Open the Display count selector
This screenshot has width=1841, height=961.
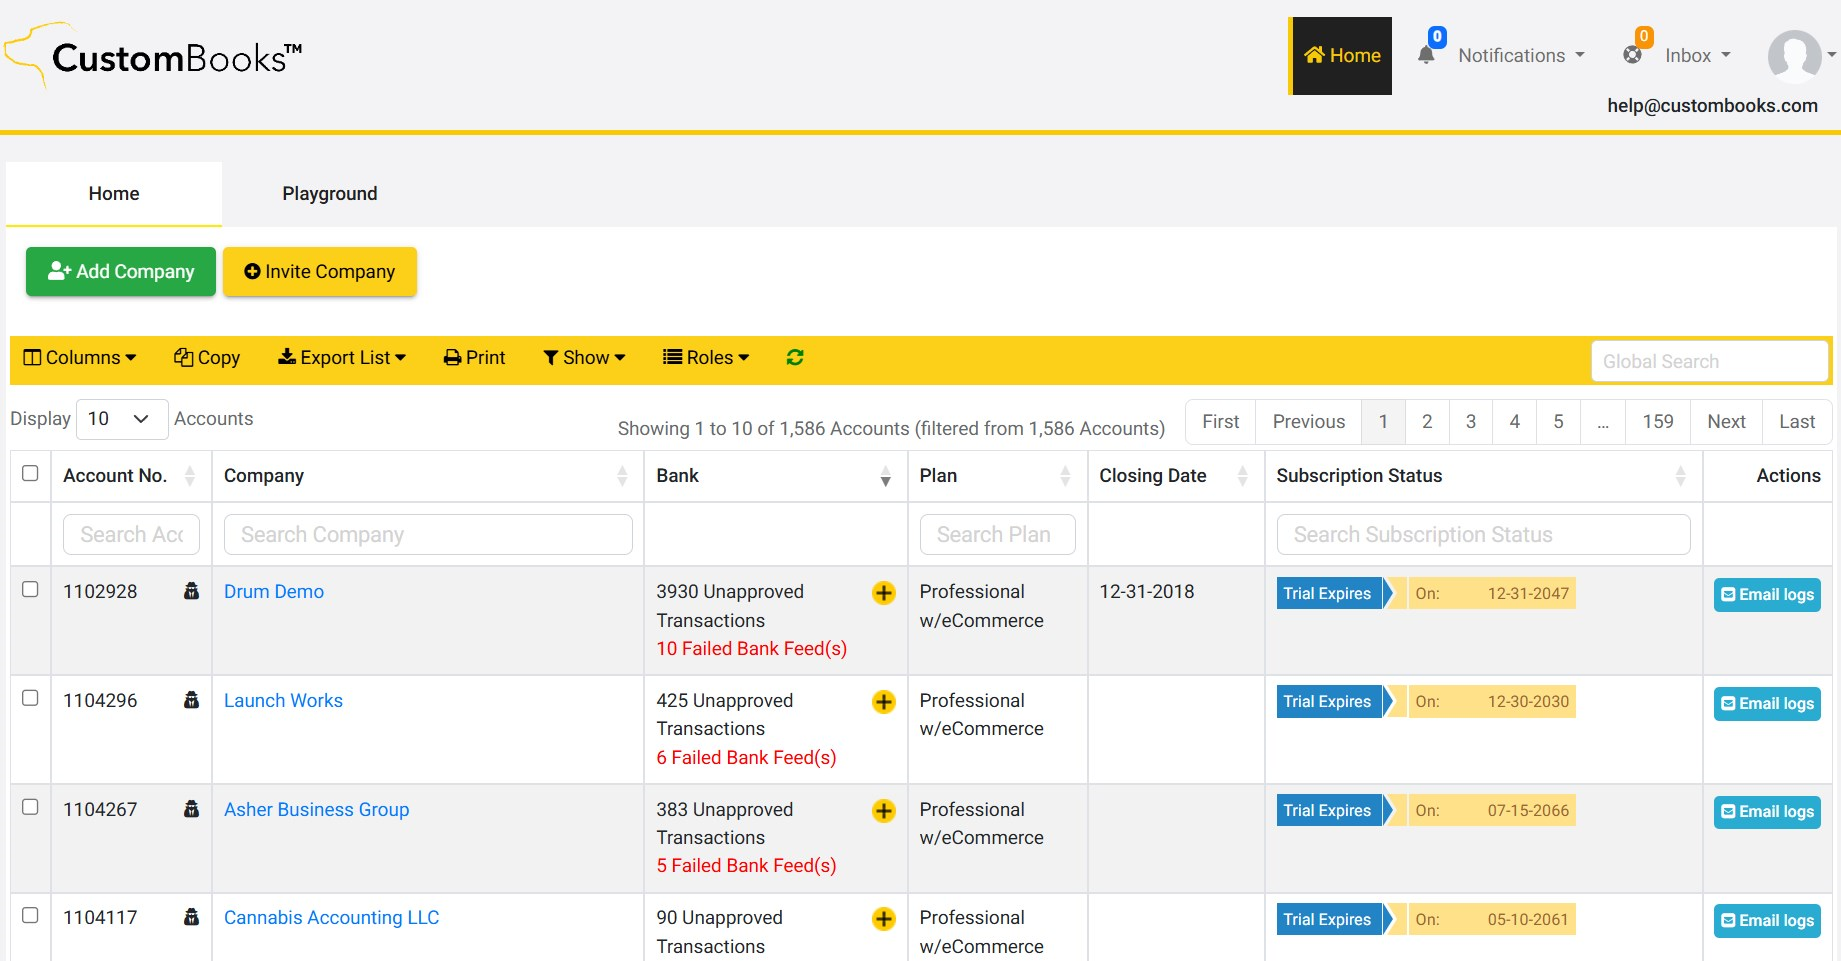pyautogui.click(x=121, y=419)
